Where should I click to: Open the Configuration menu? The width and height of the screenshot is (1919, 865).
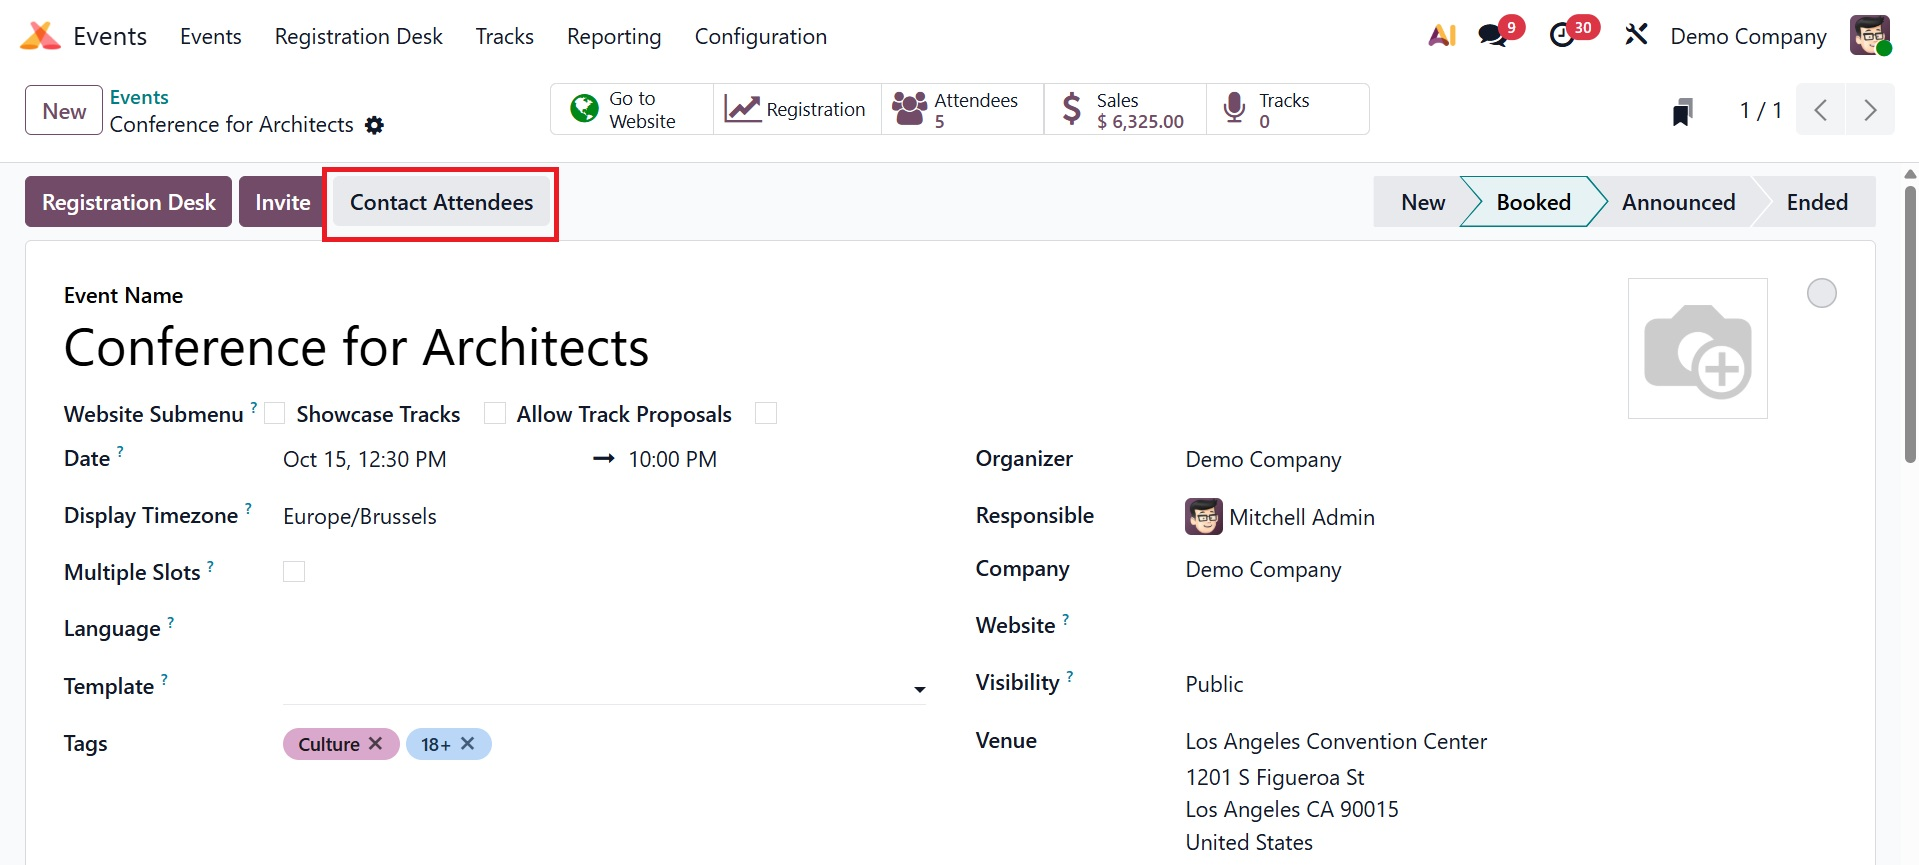(x=760, y=37)
